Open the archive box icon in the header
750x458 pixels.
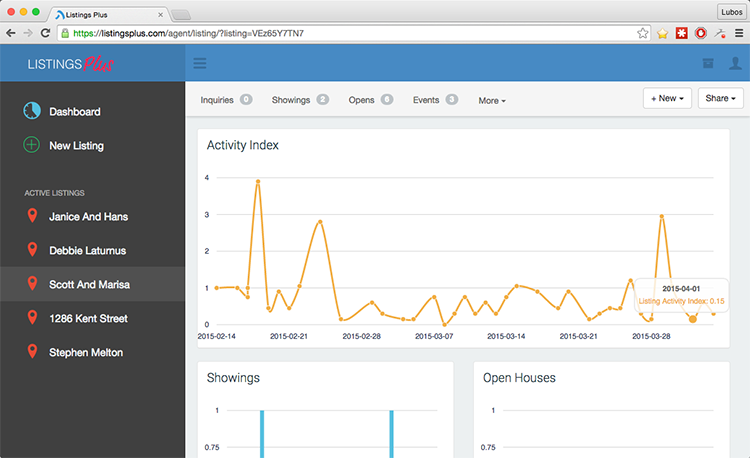tap(708, 63)
